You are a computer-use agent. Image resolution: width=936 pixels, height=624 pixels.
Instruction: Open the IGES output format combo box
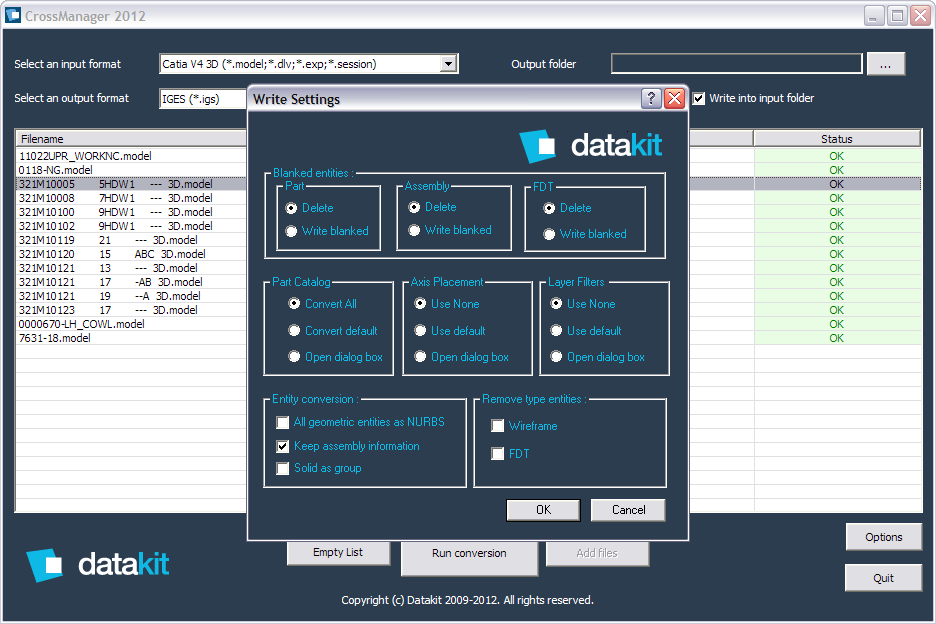pos(204,99)
